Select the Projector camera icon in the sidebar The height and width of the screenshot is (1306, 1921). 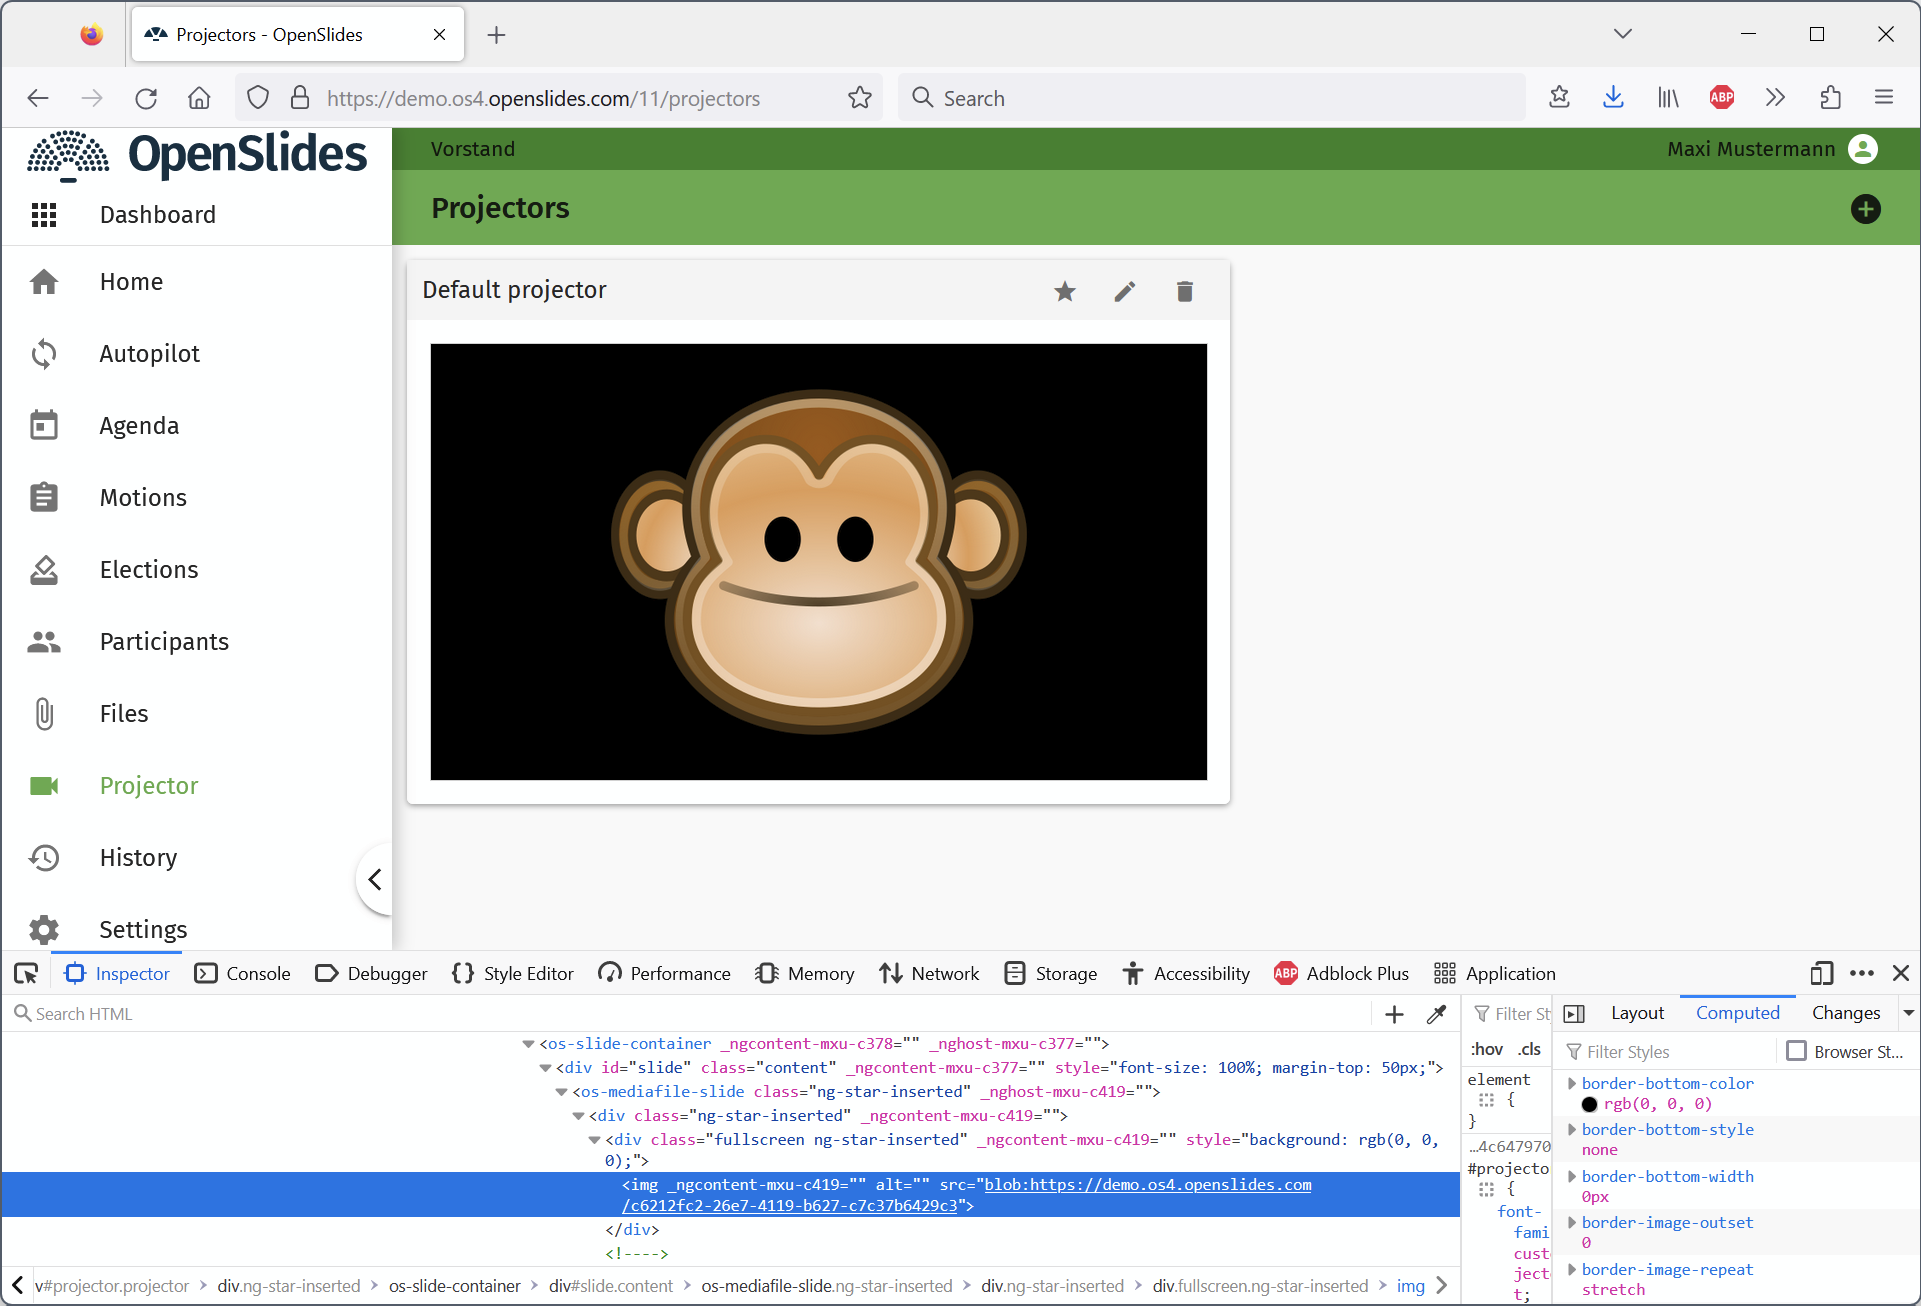pyautogui.click(x=44, y=786)
